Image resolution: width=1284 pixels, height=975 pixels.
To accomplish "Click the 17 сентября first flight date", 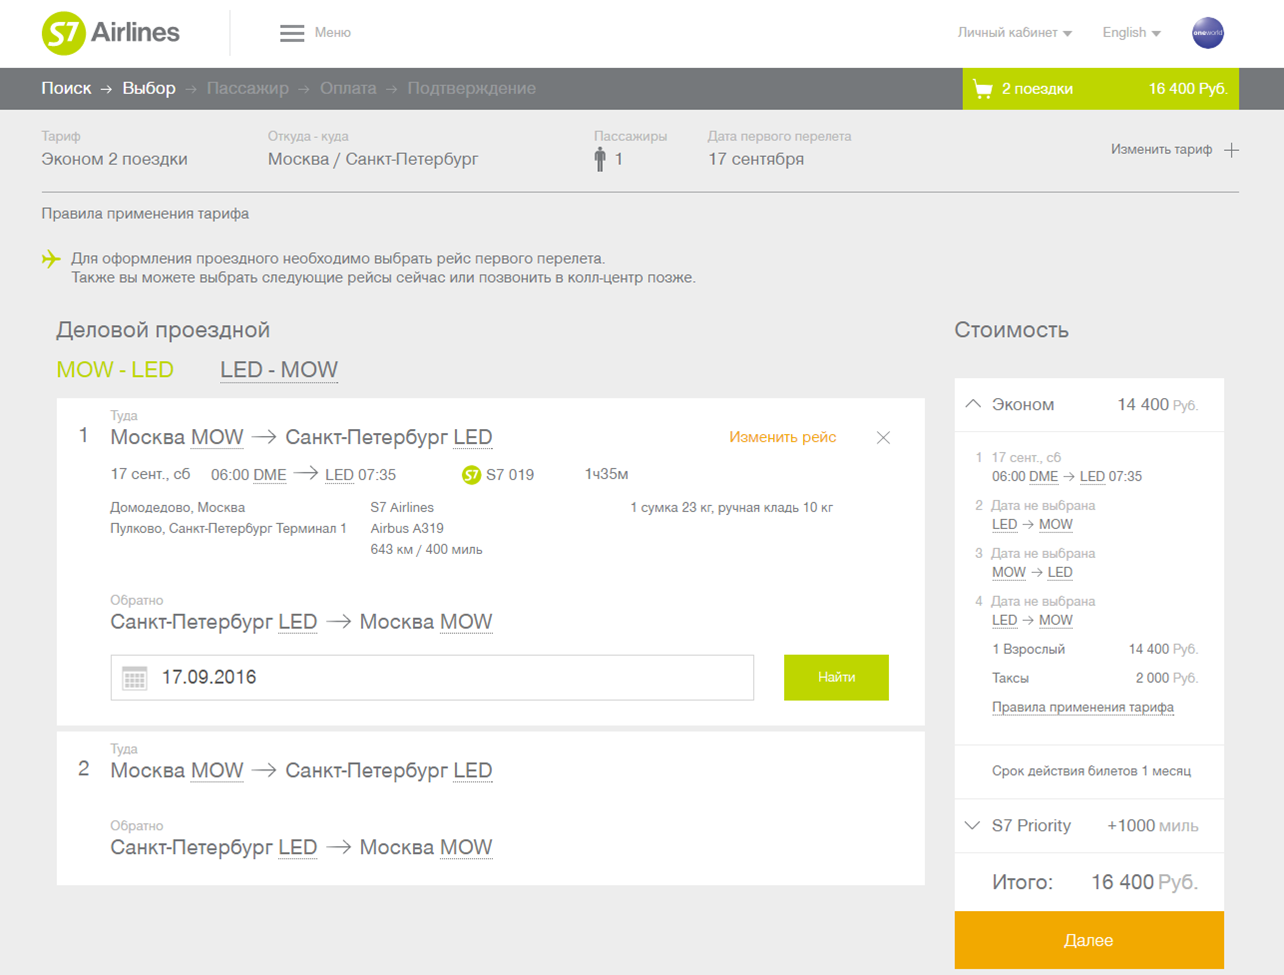I will [756, 159].
